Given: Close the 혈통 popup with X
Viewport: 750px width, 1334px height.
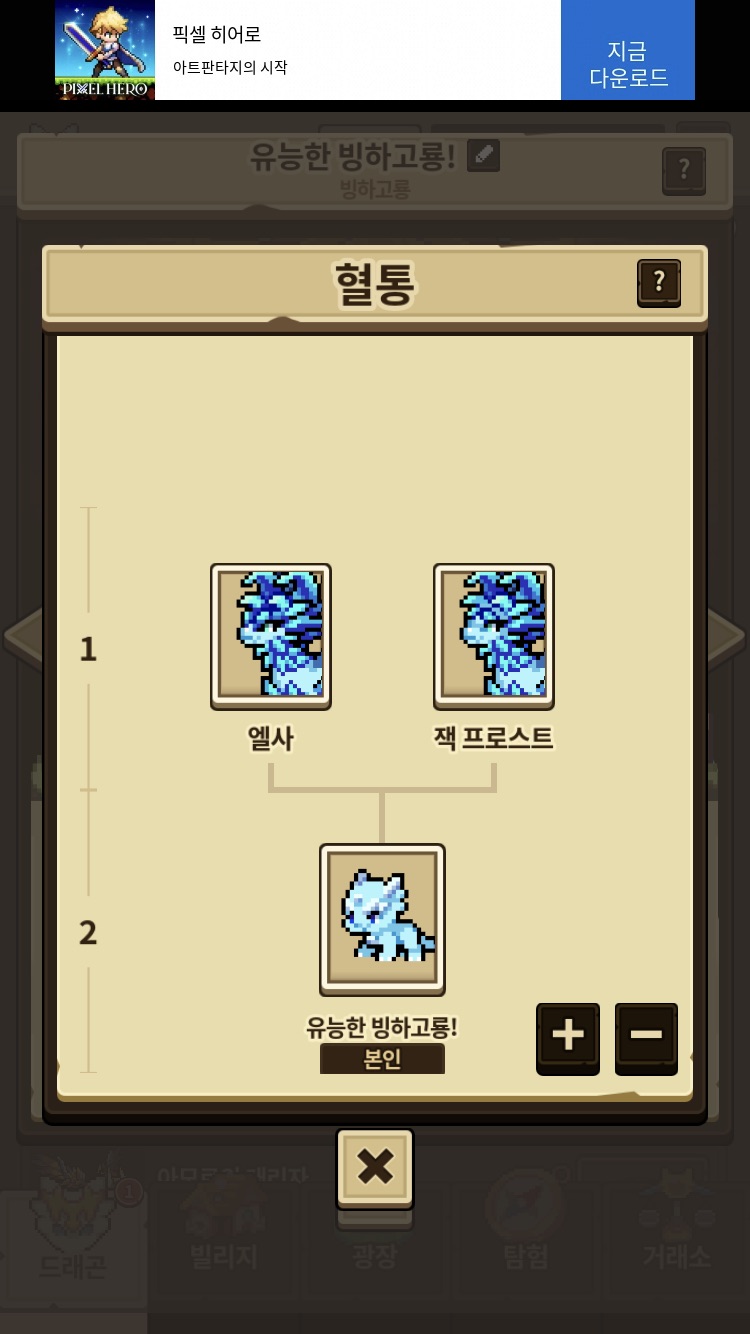Looking at the screenshot, I should coord(375,1168).
